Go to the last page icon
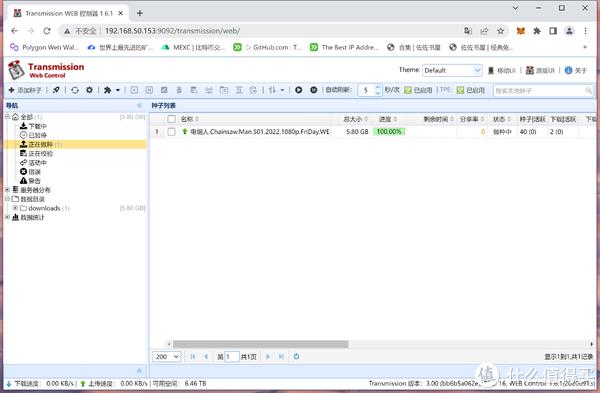 pos(281,357)
